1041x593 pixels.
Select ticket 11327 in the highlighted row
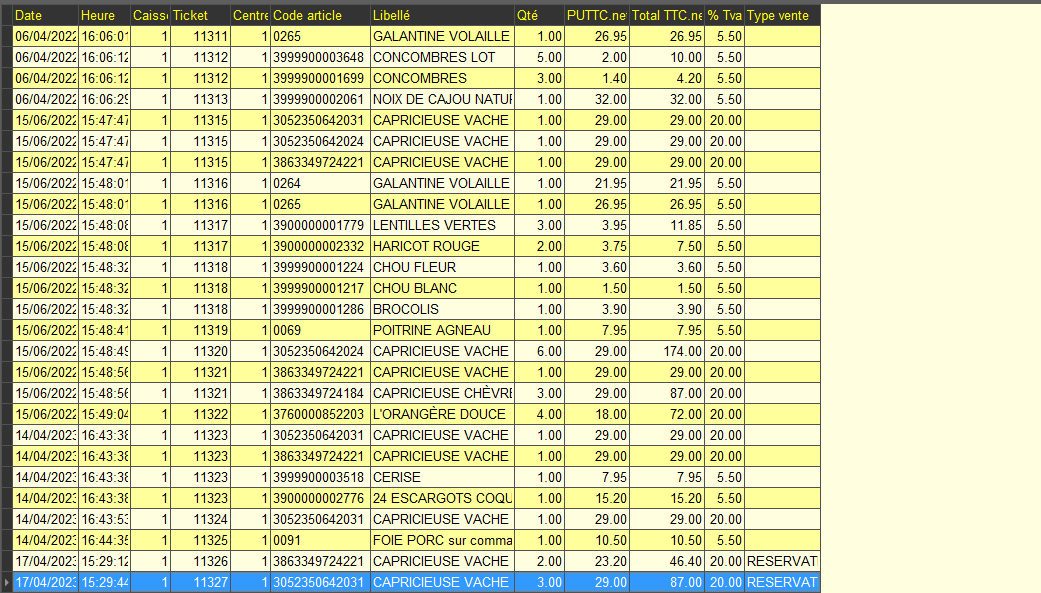click(200, 582)
